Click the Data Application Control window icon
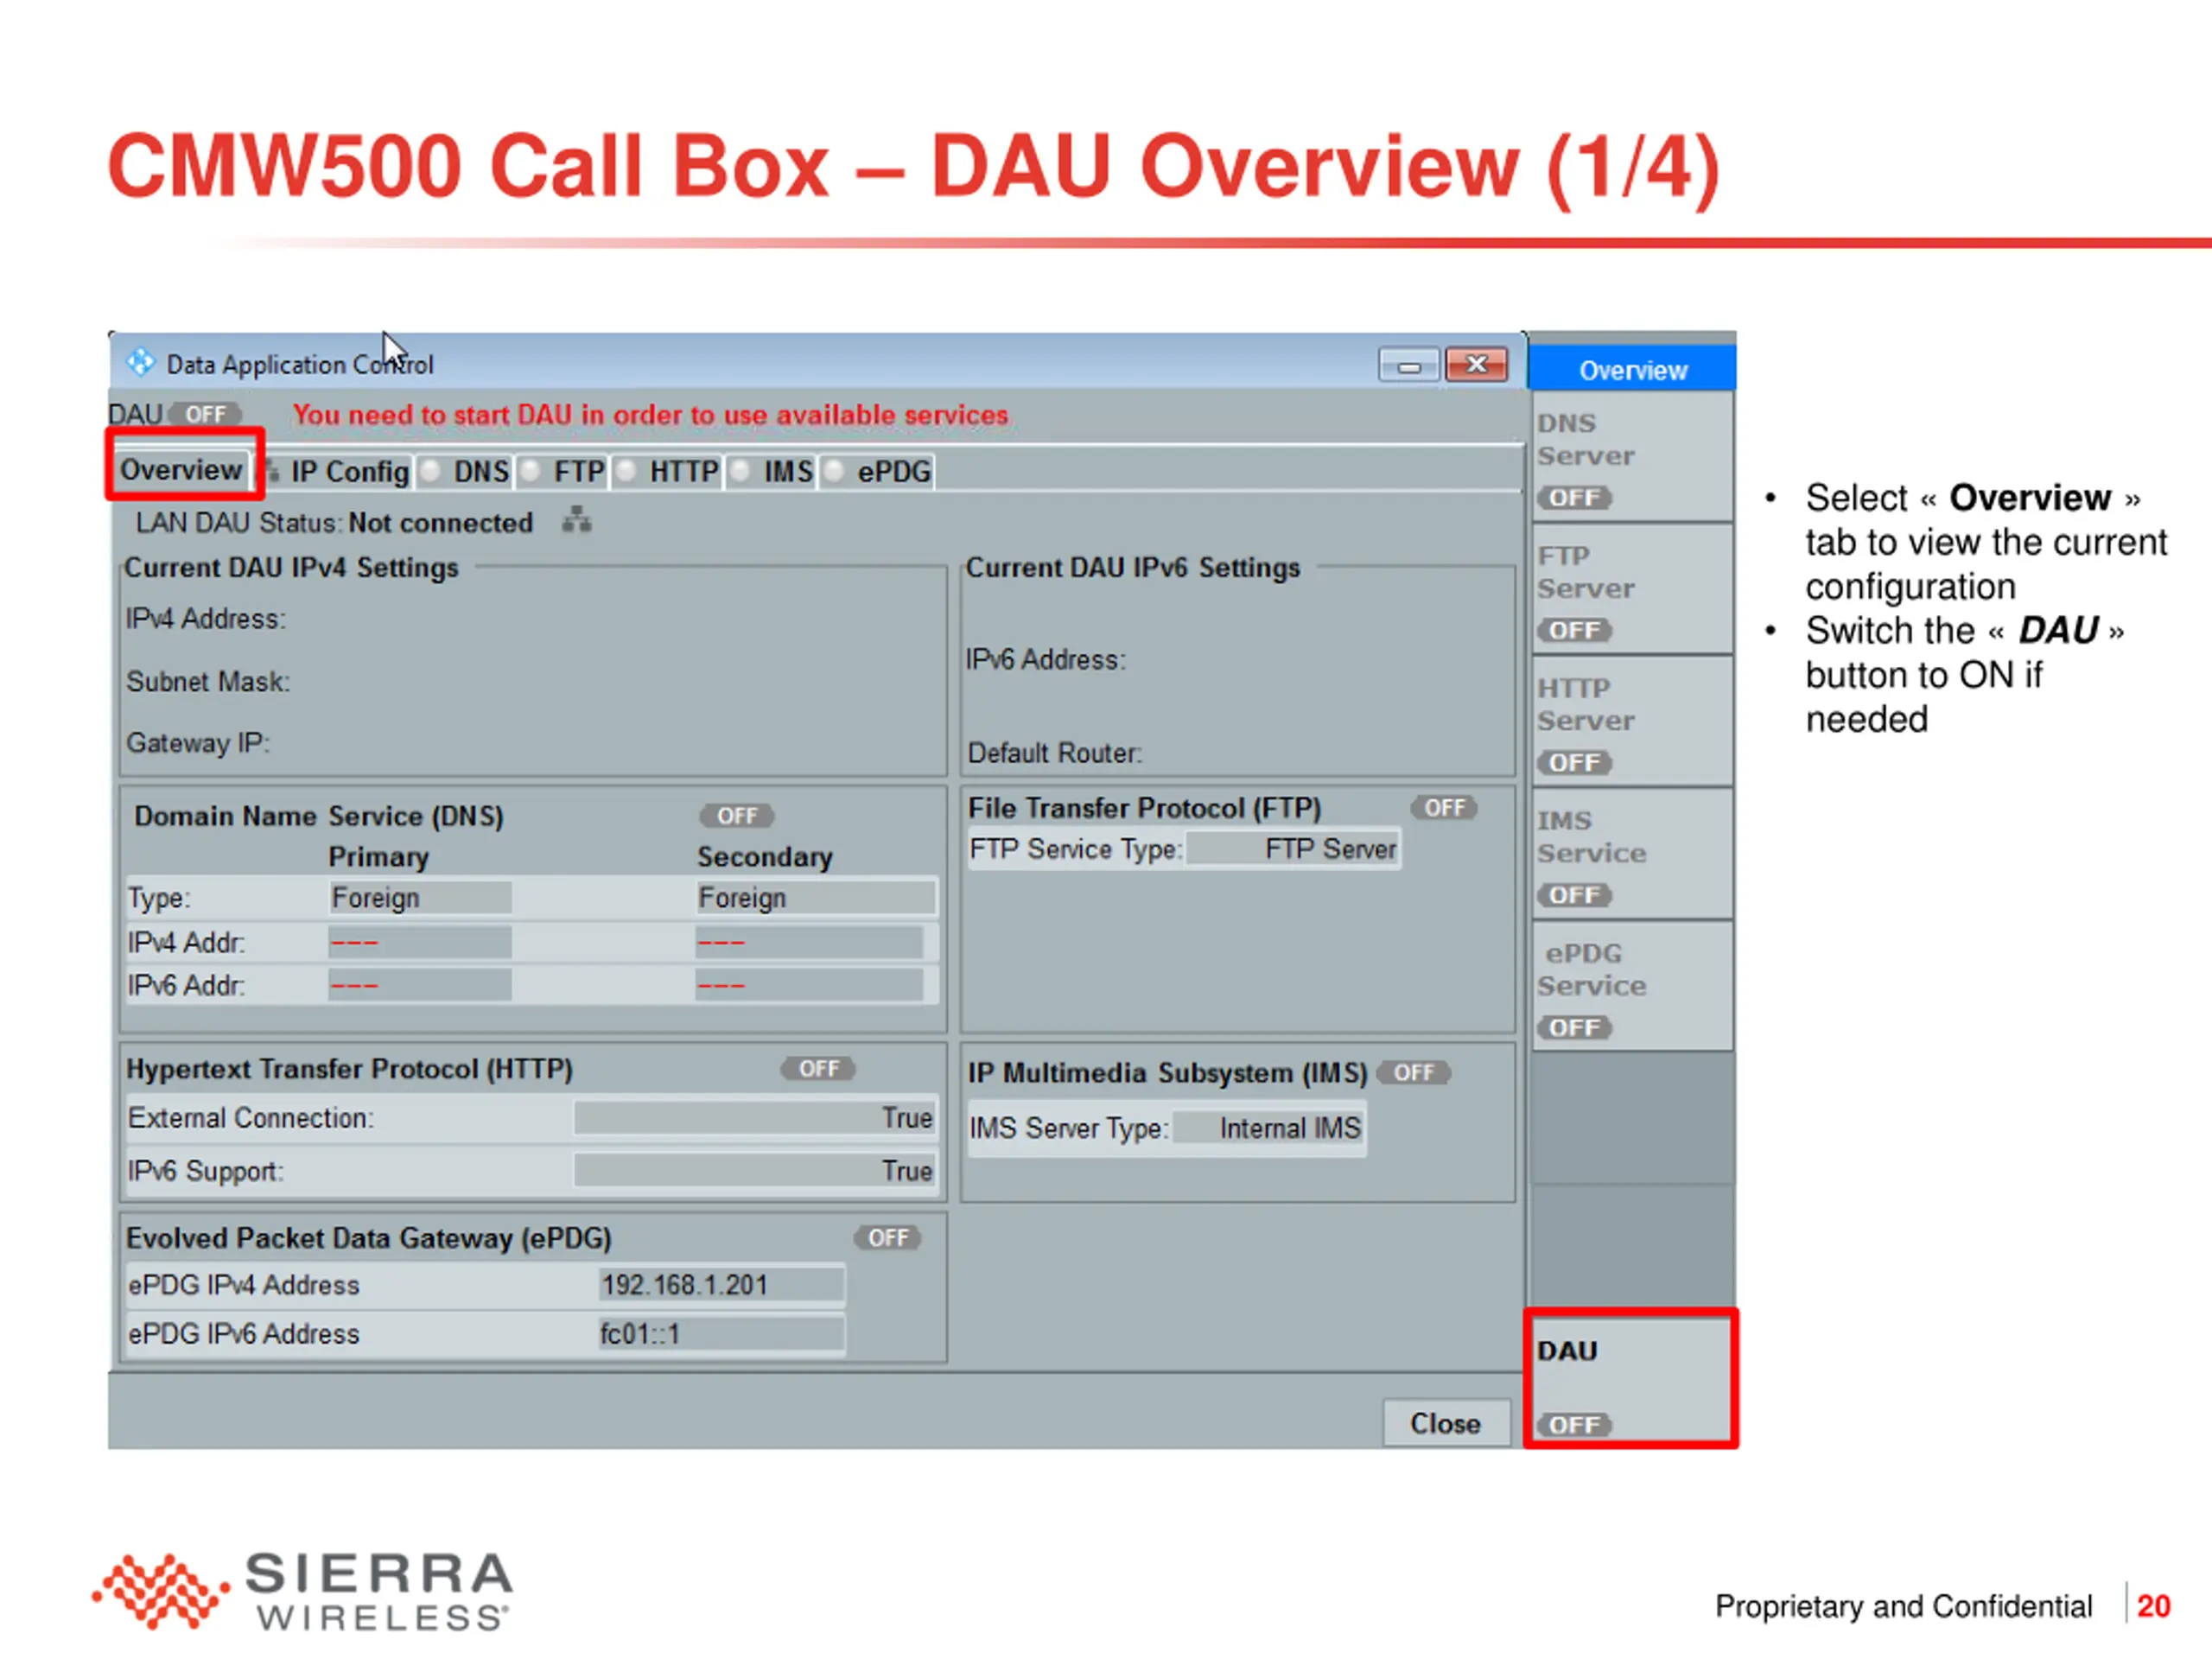Screen dimensions: 2212x1659 (x=141, y=363)
